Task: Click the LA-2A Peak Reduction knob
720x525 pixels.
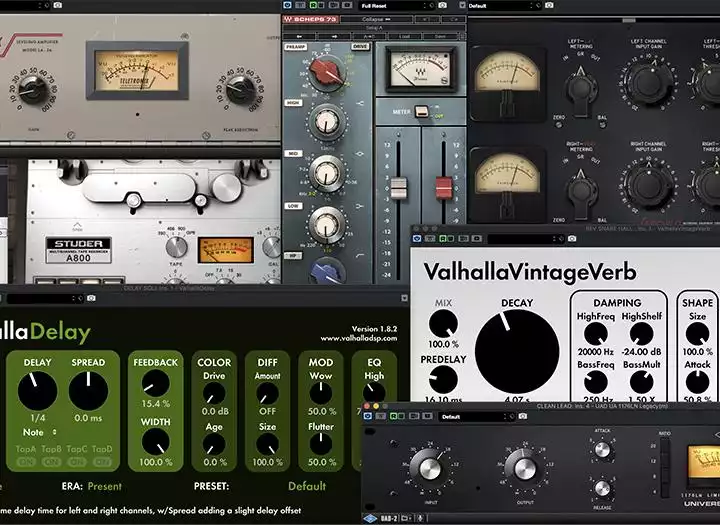Action: pos(240,89)
